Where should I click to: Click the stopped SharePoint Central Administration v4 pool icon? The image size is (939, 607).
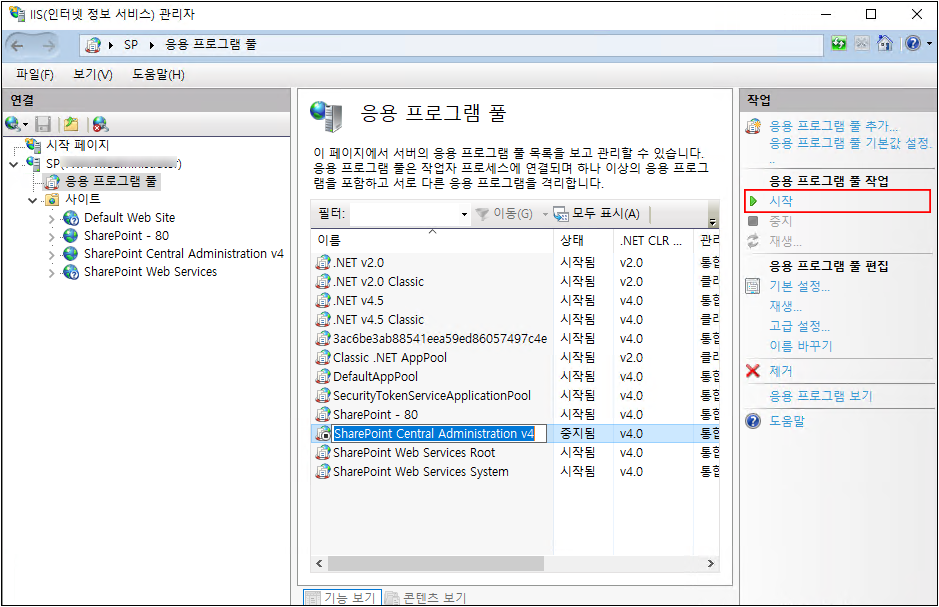[x=323, y=433]
